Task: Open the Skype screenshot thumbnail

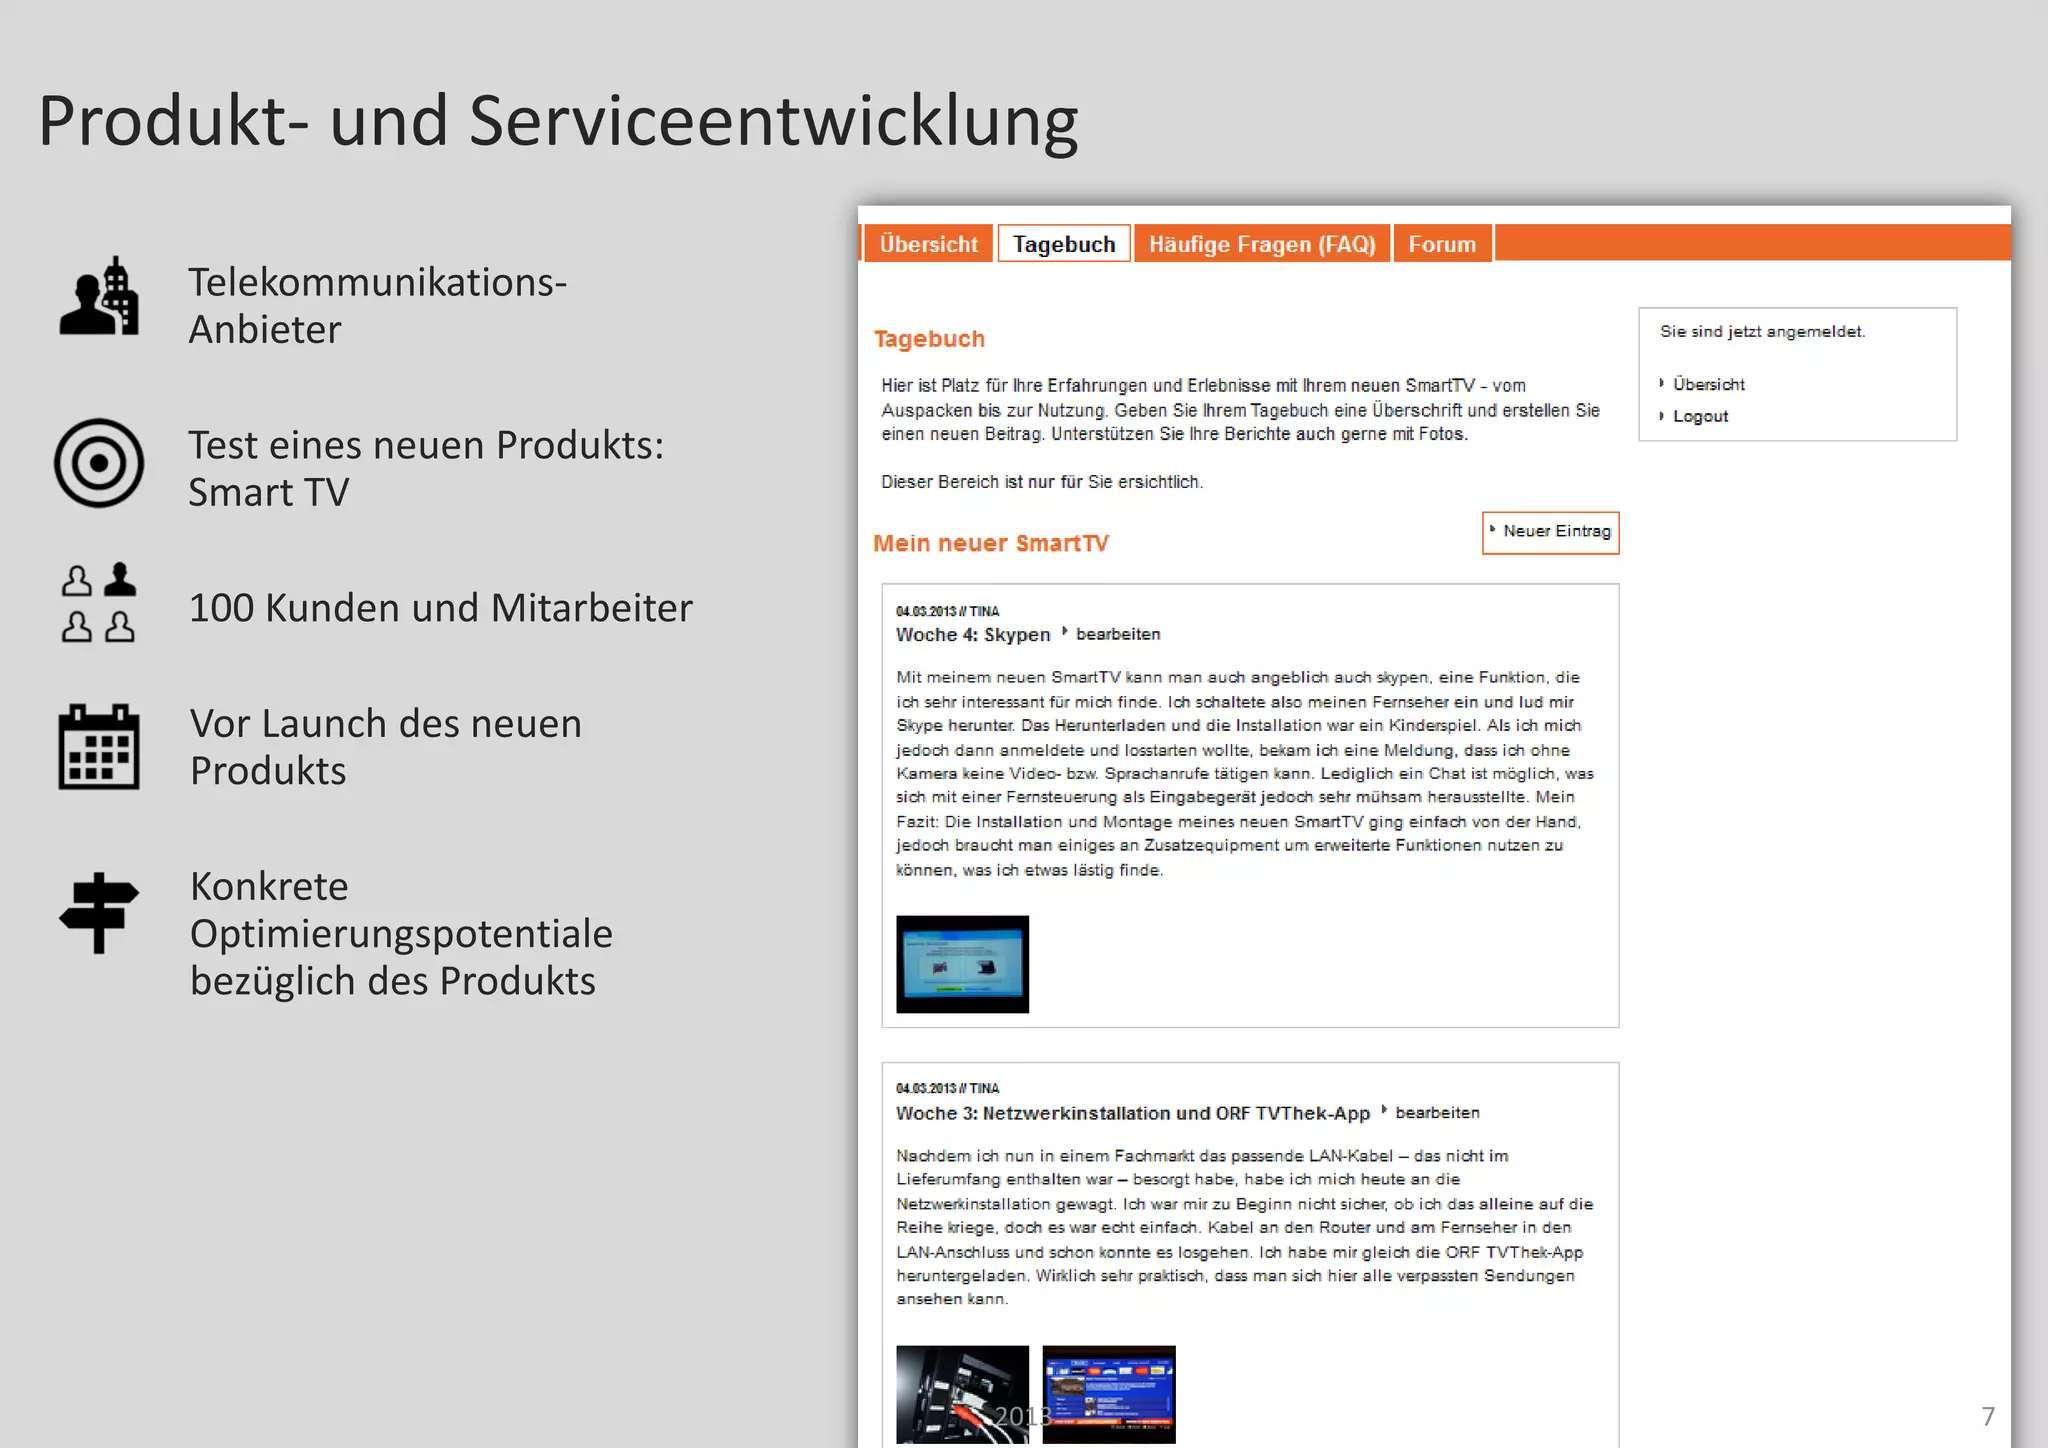Action: tap(962, 964)
